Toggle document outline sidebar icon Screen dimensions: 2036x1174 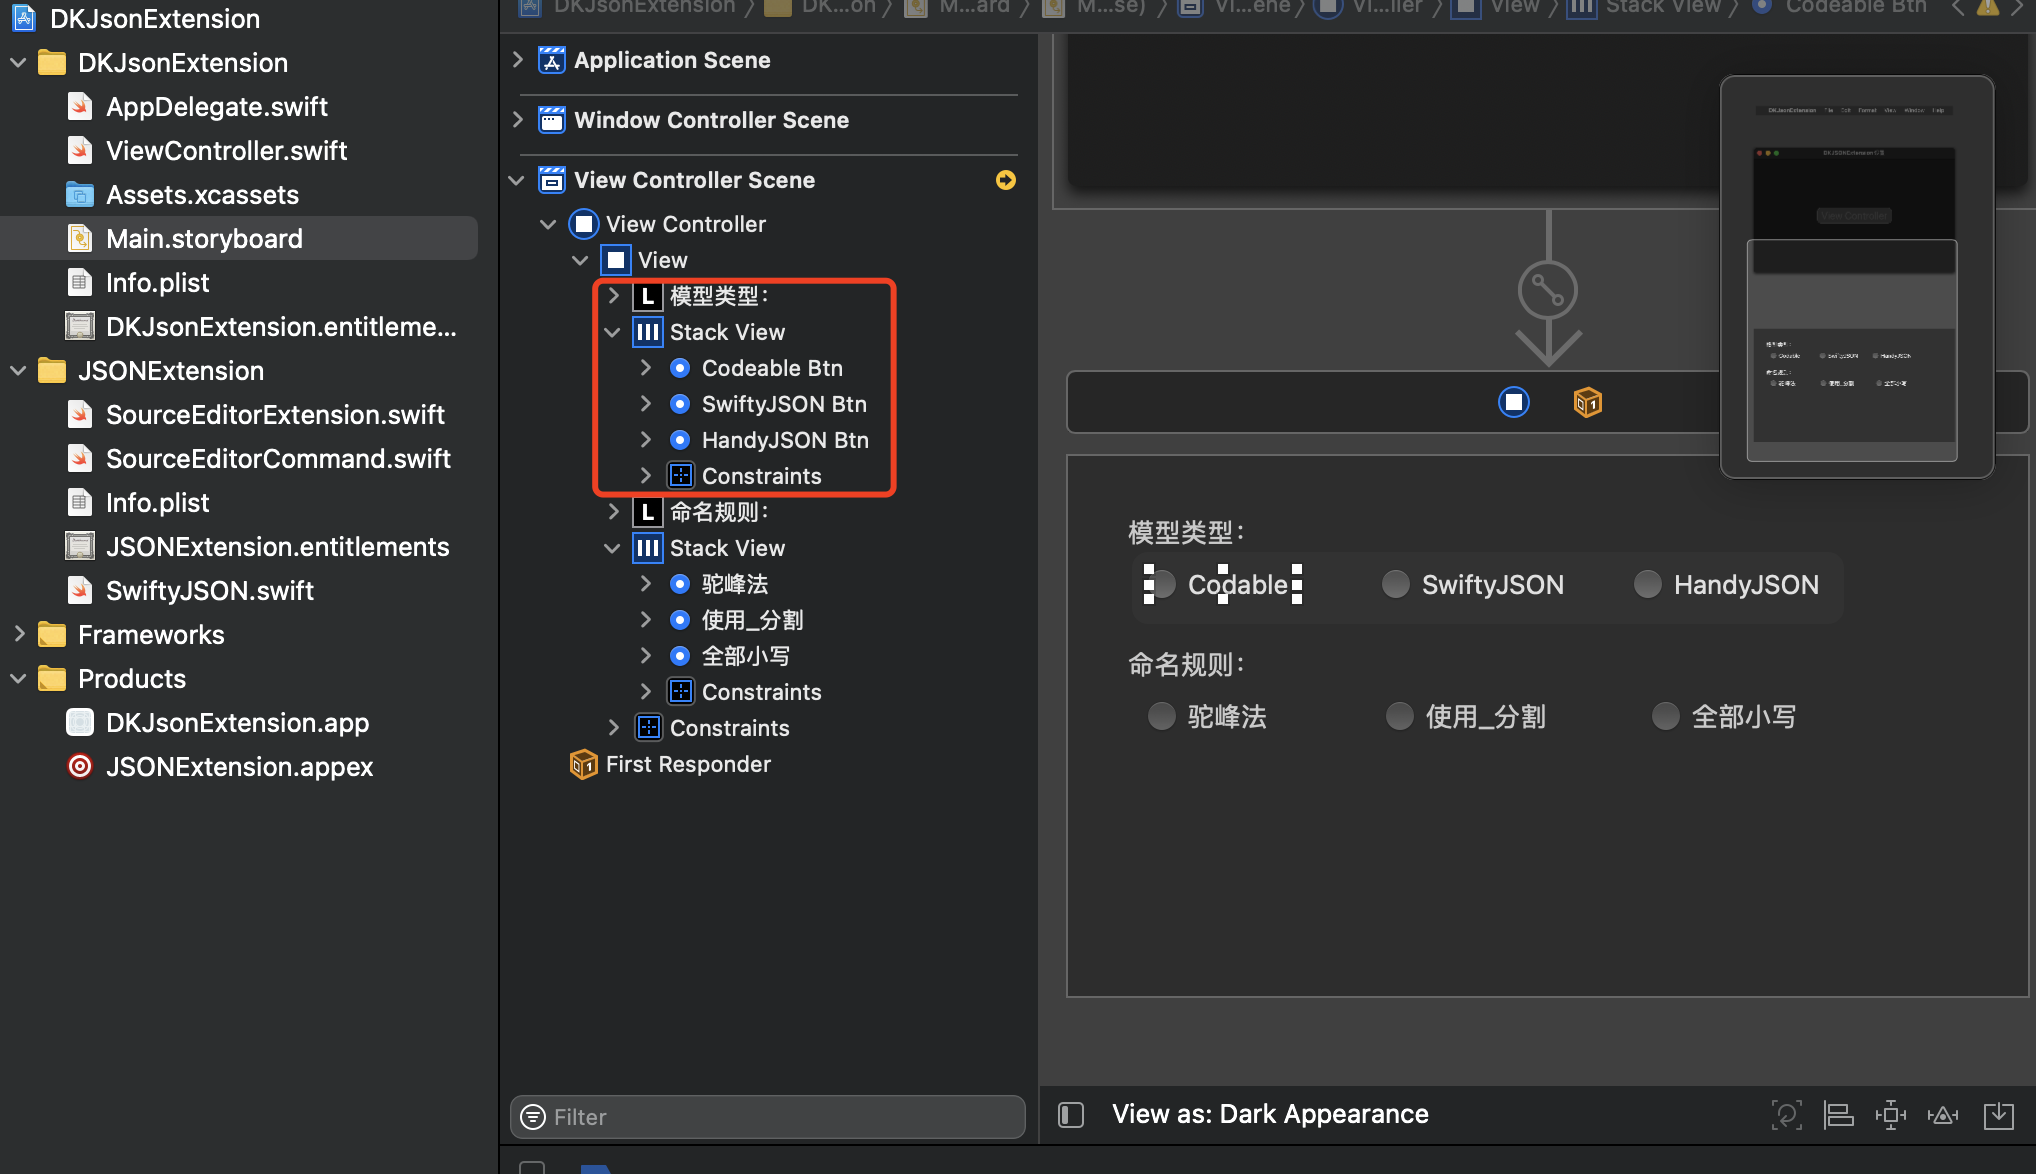[x=1071, y=1114]
